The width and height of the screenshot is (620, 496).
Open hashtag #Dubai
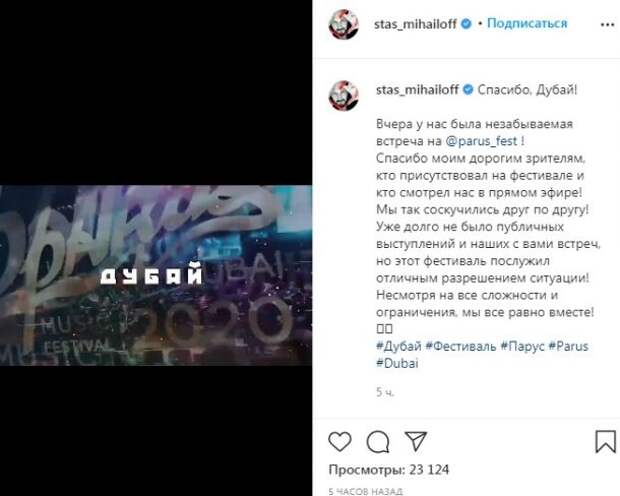click(x=397, y=363)
